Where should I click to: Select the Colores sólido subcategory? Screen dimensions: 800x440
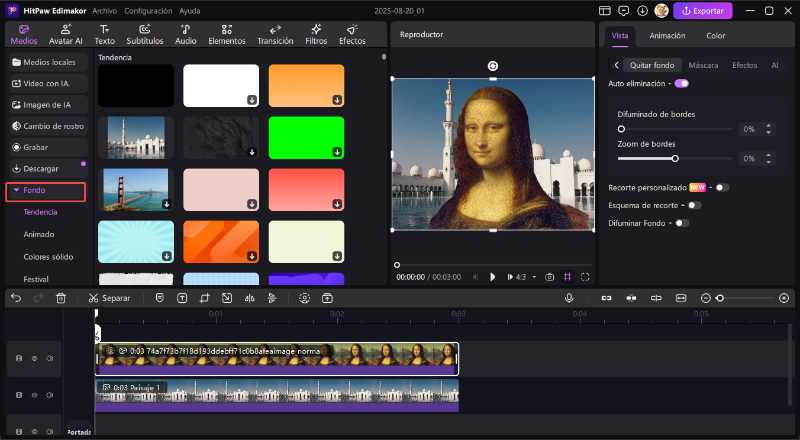(48, 257)
